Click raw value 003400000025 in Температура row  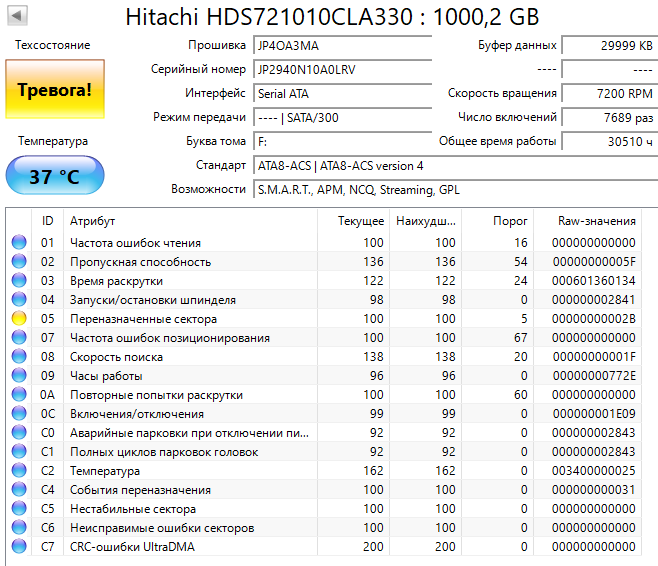pyautogui.click(x=593, y=471)
